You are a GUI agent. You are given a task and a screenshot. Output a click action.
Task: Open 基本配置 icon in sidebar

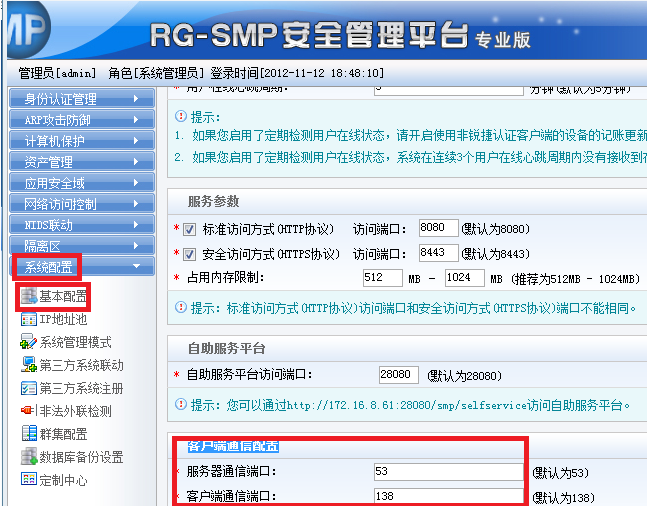(x=29, y=296)
